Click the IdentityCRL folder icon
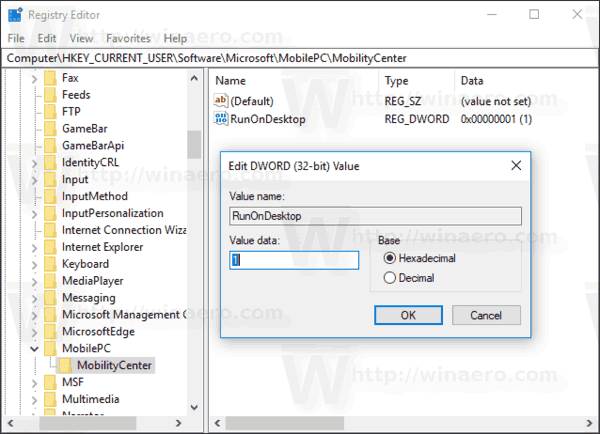The height and width of the screenshot is (434, 600). tap(50, 163)
